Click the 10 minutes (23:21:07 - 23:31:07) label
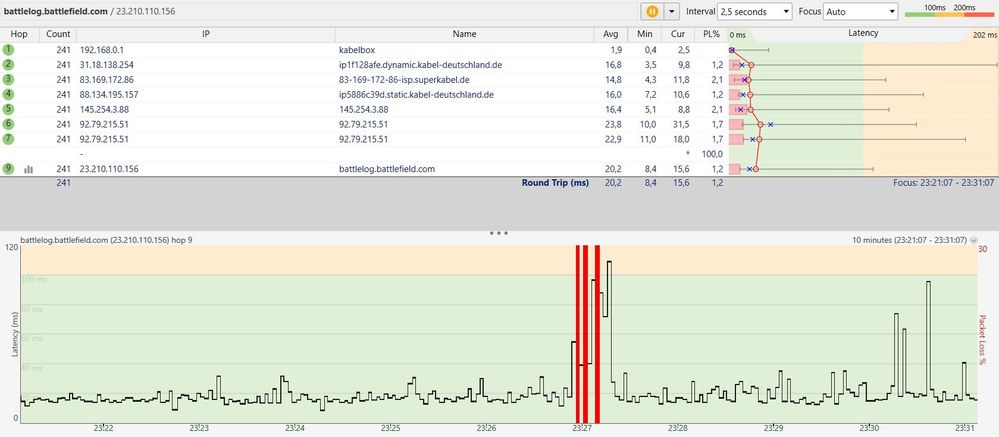The width and height of the screenshot is (999, 437). click(910, 240)
